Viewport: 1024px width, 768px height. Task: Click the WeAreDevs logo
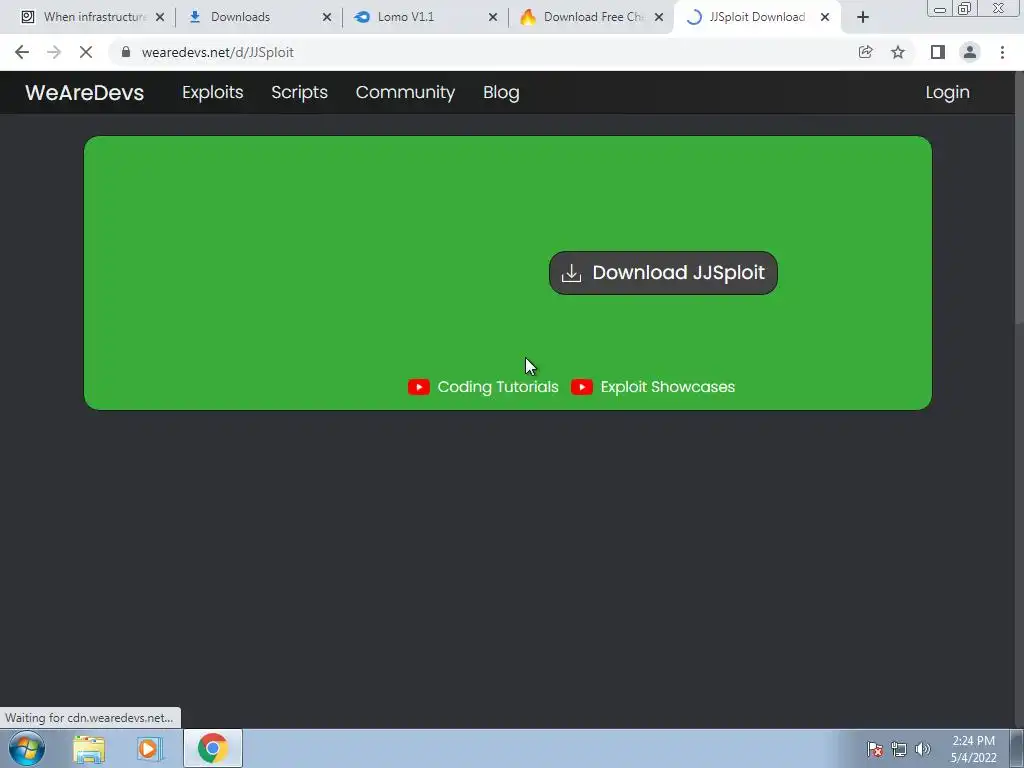pyautogui.click(x=84, y=92)
